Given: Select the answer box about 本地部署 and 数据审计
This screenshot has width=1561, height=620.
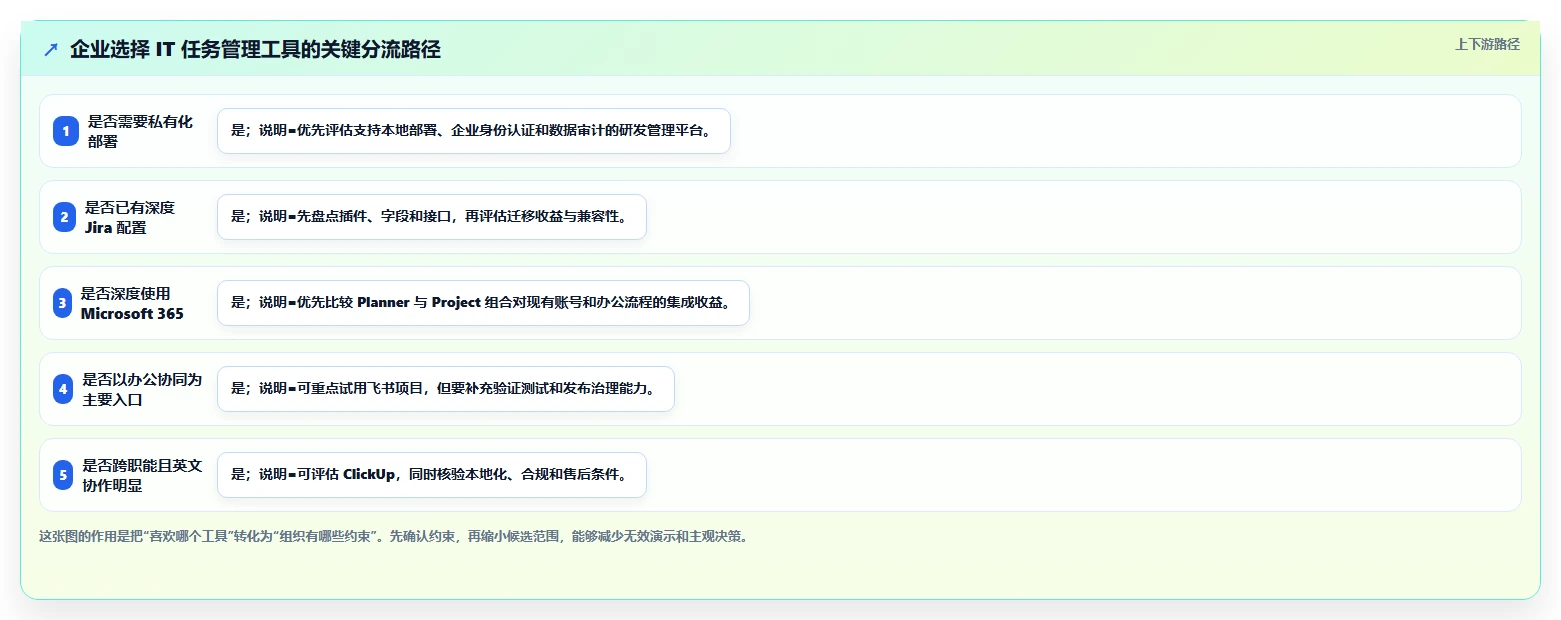Looking at the screenshot, I should pos(474,131).
